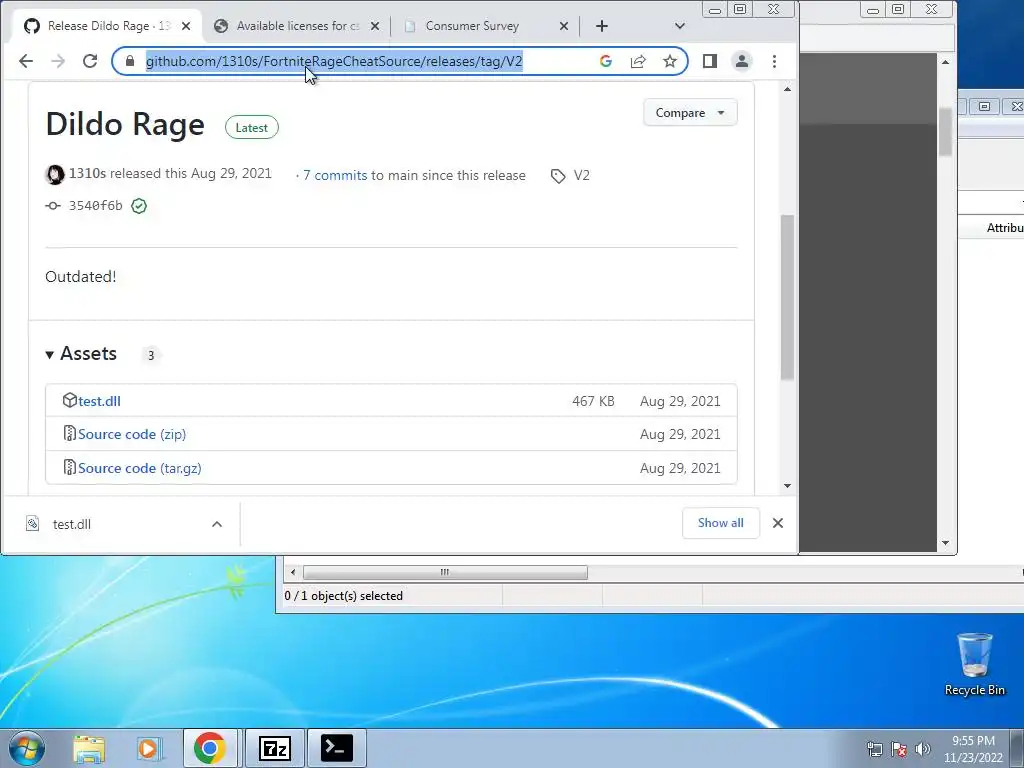
Task: Click the tag icon beside V2
Action: (x=558, y=176)
